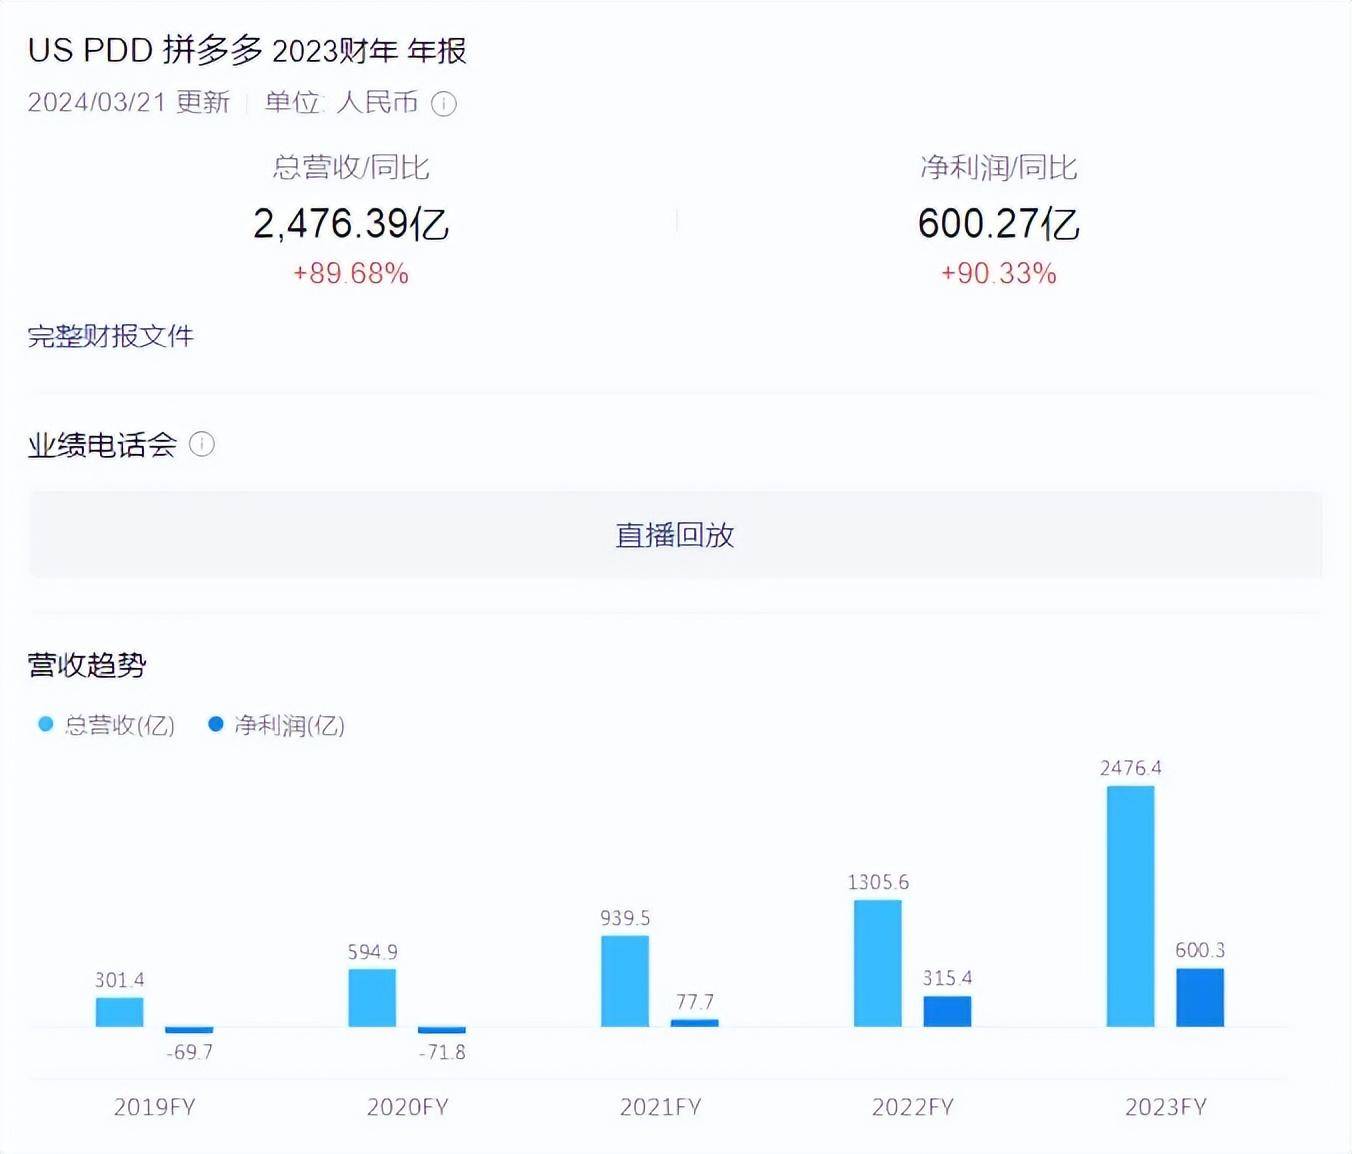Click the 2022FY revenue bar labeled 1305.6
Screen dimensions: 1352x1154
[878, 963]
